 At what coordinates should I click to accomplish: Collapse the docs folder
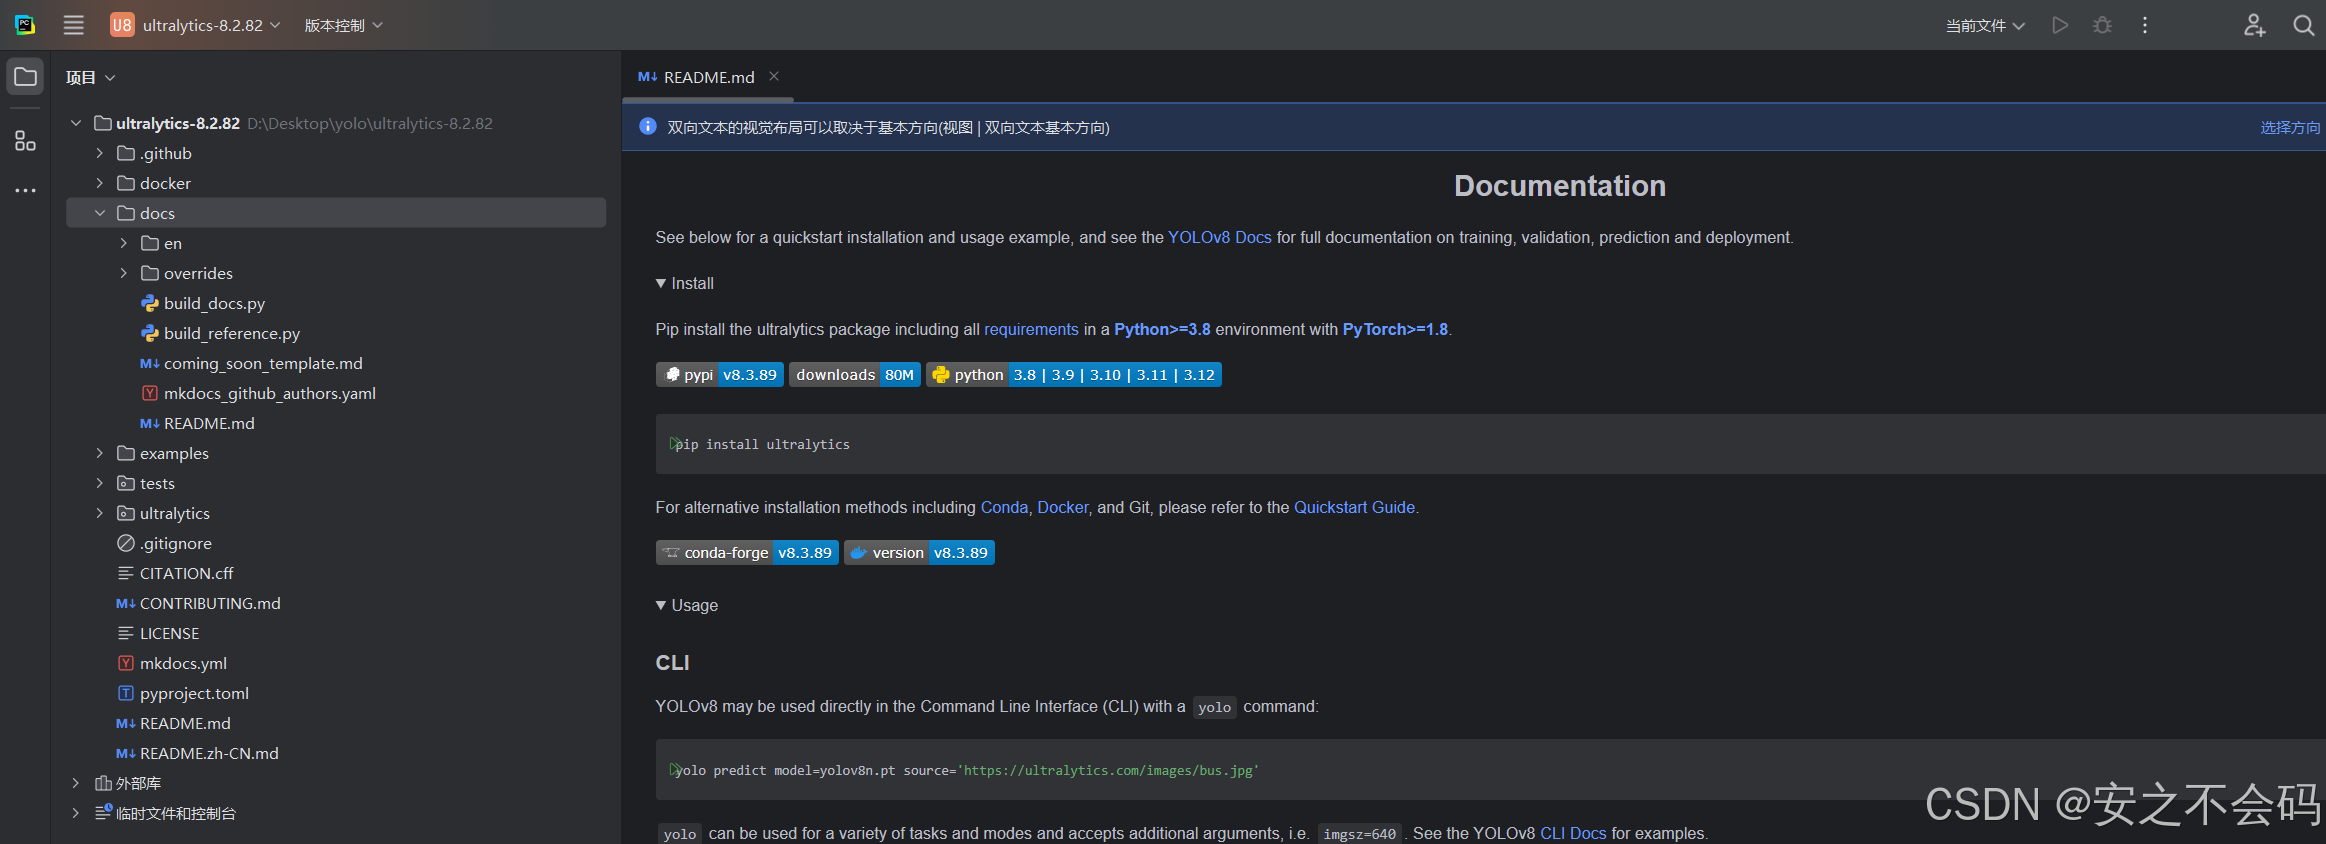pos(100,213)
